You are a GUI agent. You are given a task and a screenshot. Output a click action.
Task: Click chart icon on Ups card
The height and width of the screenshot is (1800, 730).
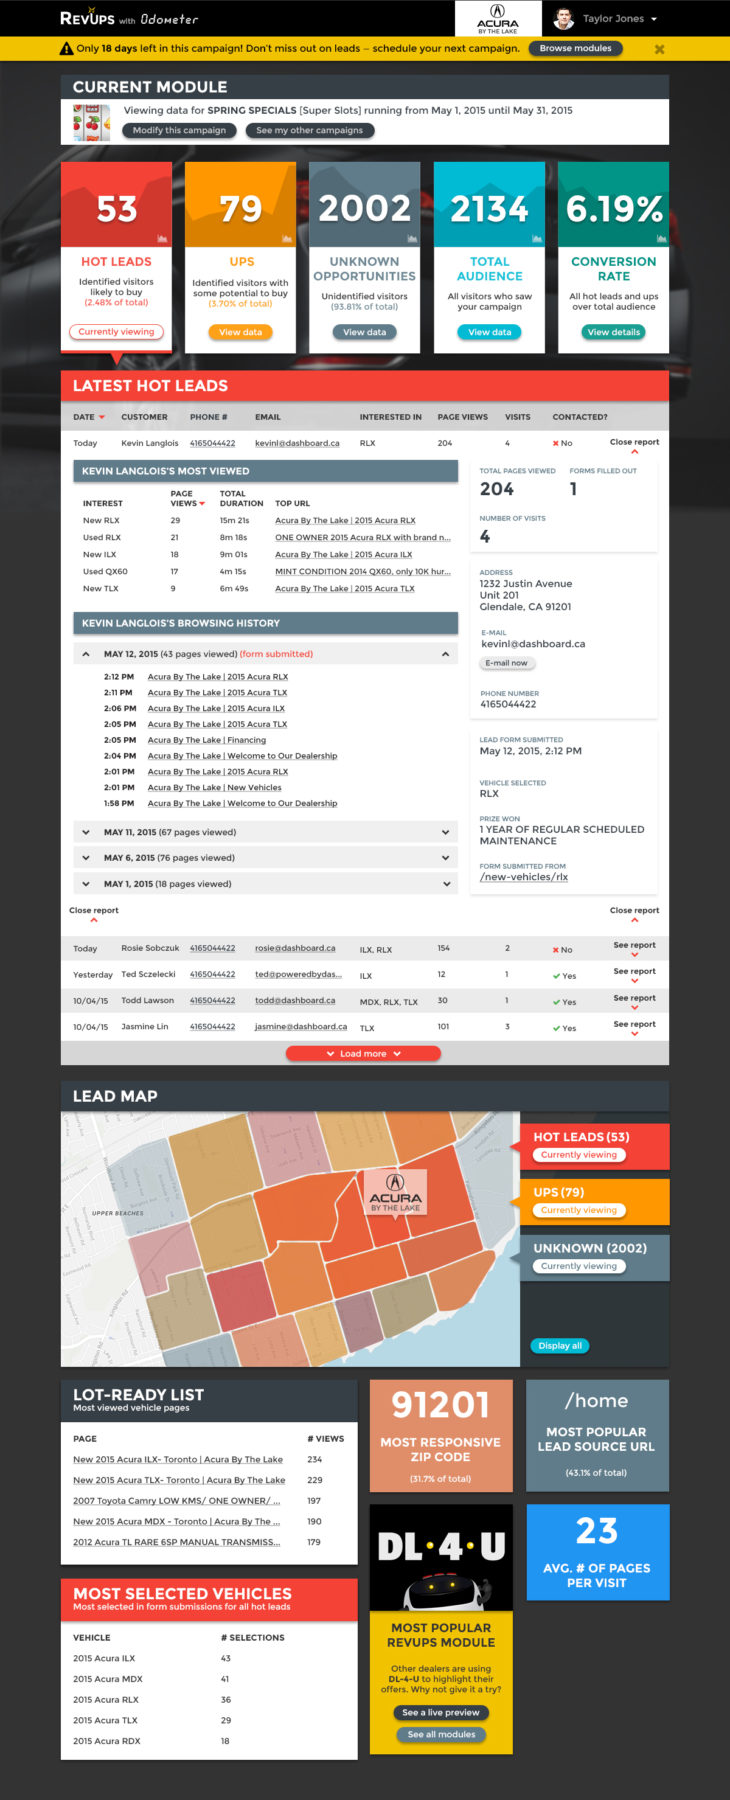pos(287,239)
